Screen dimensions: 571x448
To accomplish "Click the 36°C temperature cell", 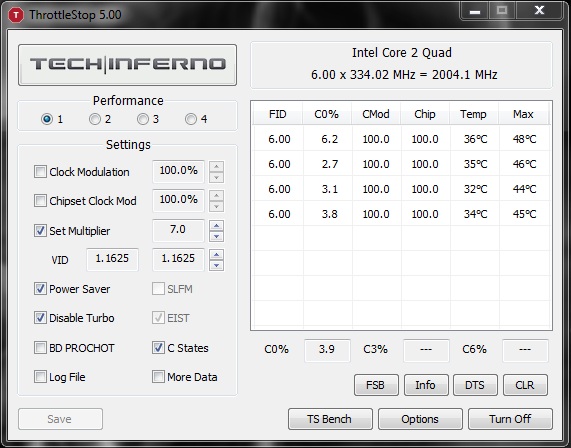I will tap(475, 139).
